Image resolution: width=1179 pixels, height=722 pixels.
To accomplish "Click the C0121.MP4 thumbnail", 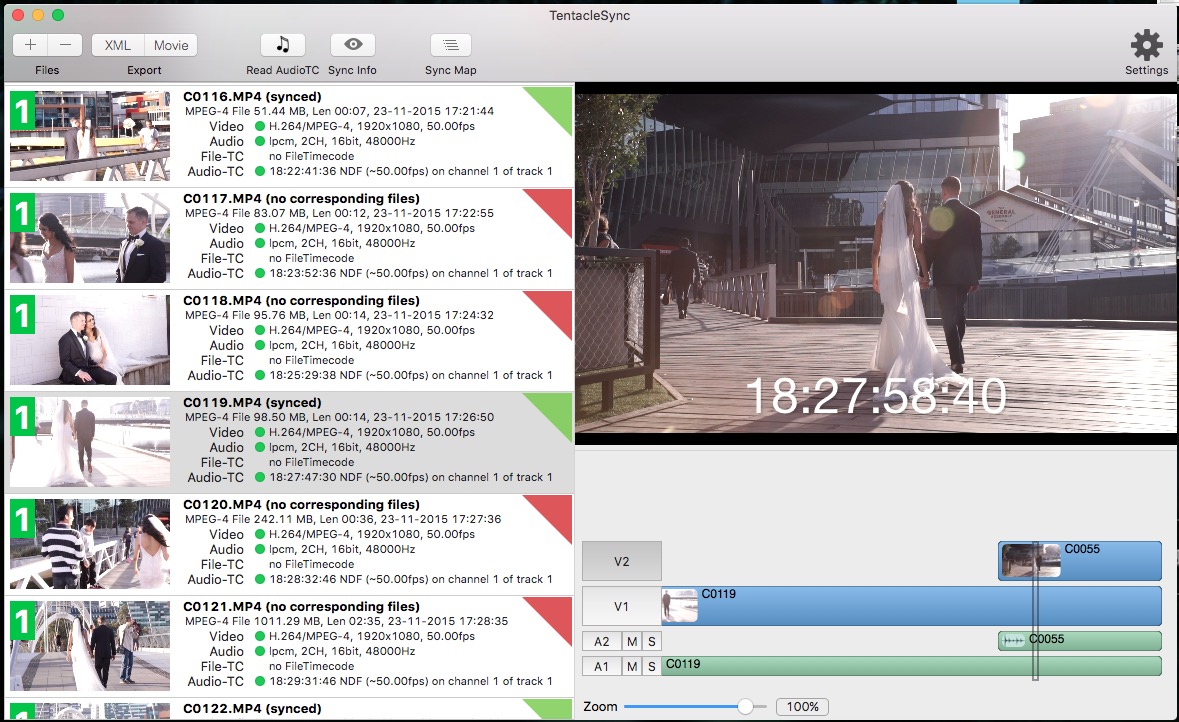I will tap(90, 646).
